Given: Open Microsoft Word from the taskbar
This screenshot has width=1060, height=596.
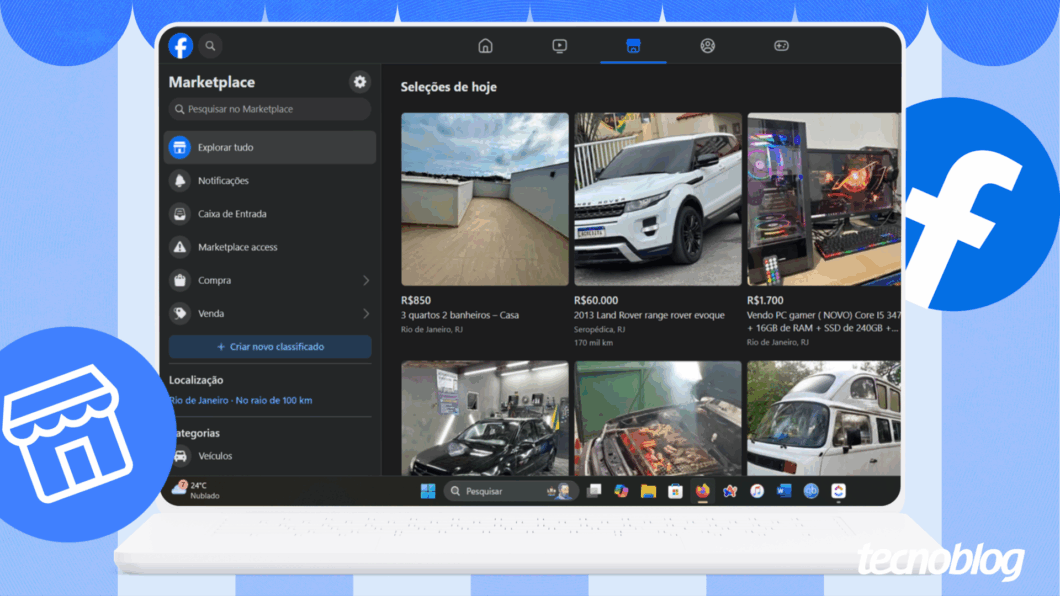Looking at the screenshot, I should [x=784, y=491].
